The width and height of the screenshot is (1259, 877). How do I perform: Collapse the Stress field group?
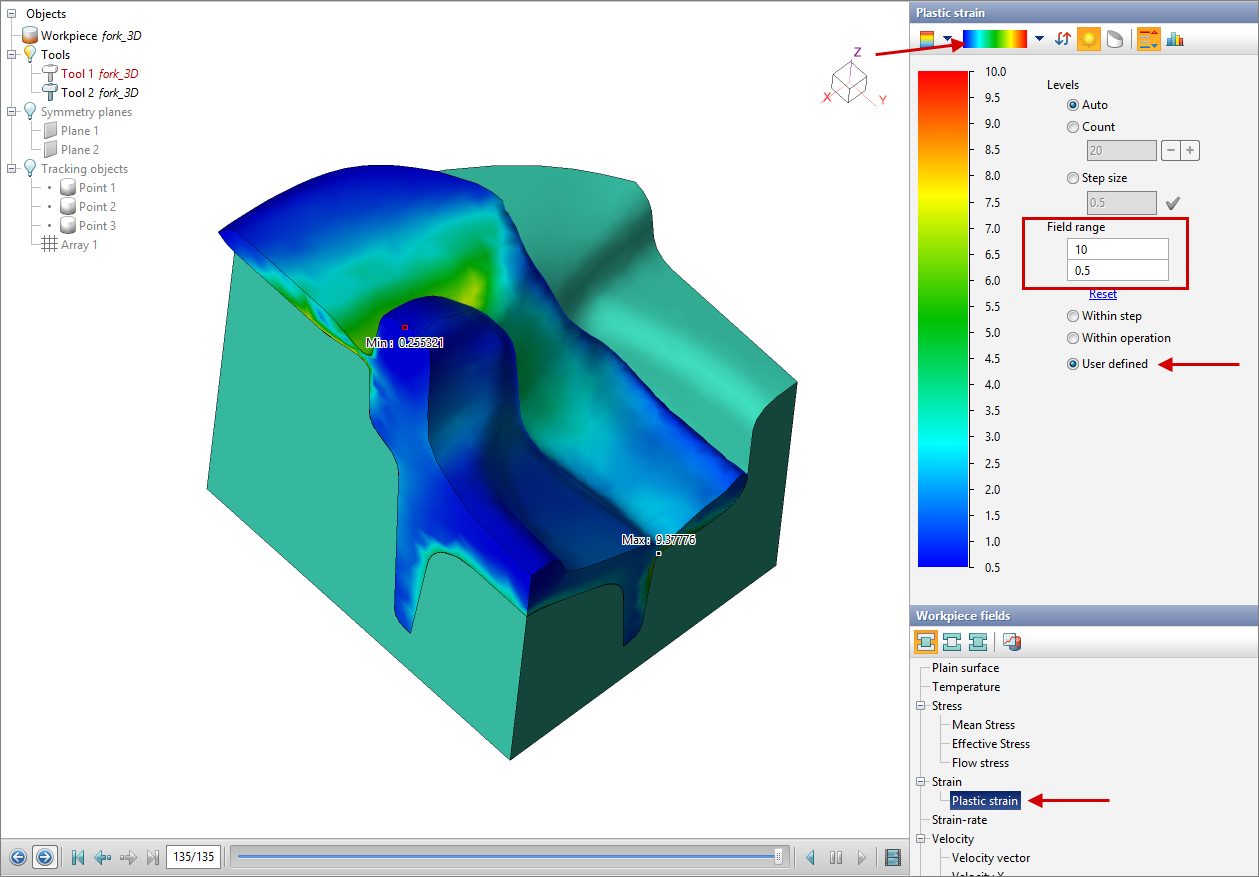coord(921,706)
